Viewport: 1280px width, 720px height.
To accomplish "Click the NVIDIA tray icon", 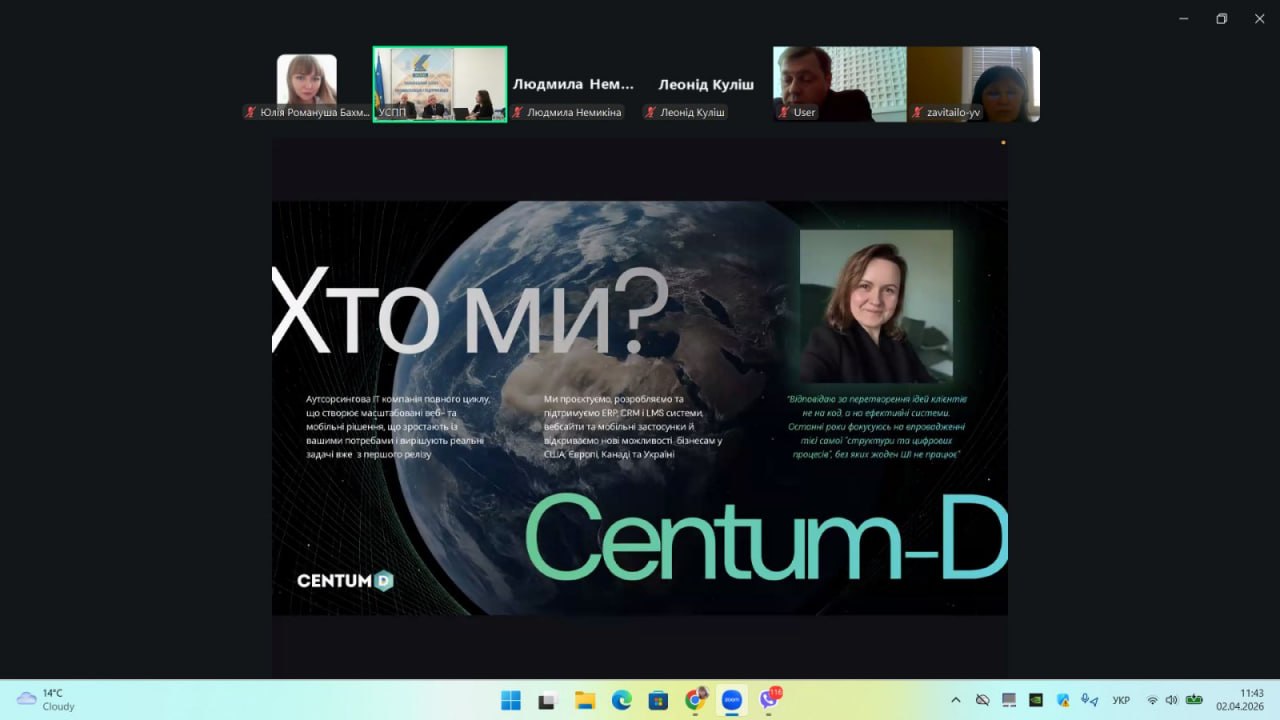I will pyautogui.click(x=1036, y=700).
